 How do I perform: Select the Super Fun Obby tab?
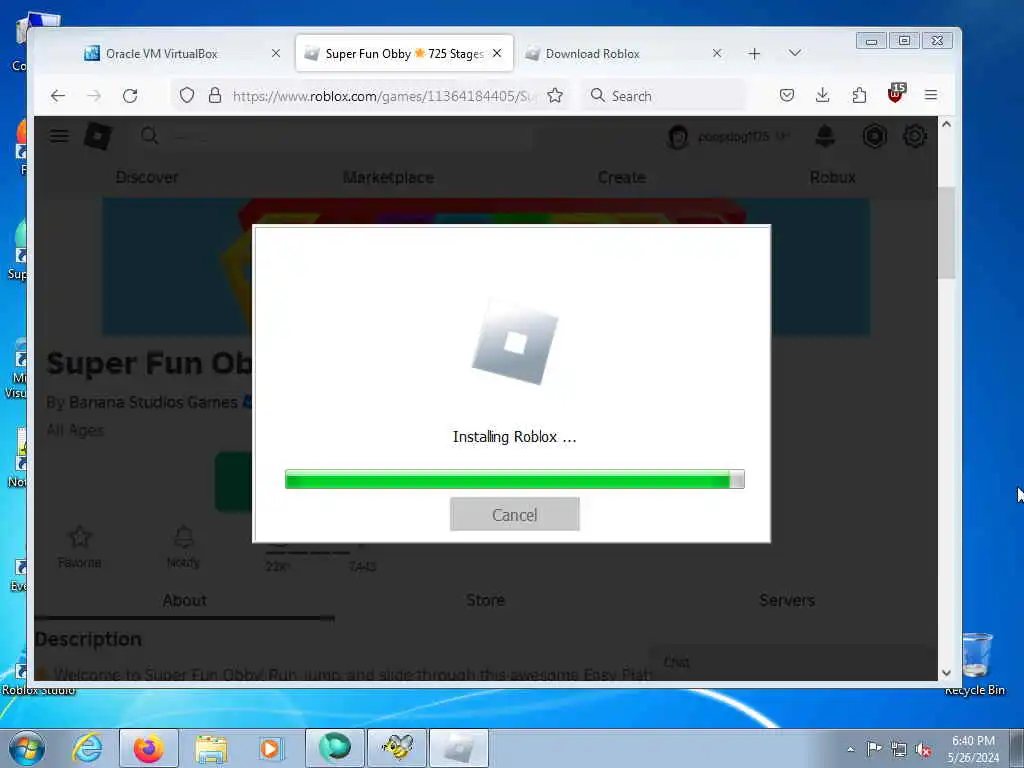[404, 54]
